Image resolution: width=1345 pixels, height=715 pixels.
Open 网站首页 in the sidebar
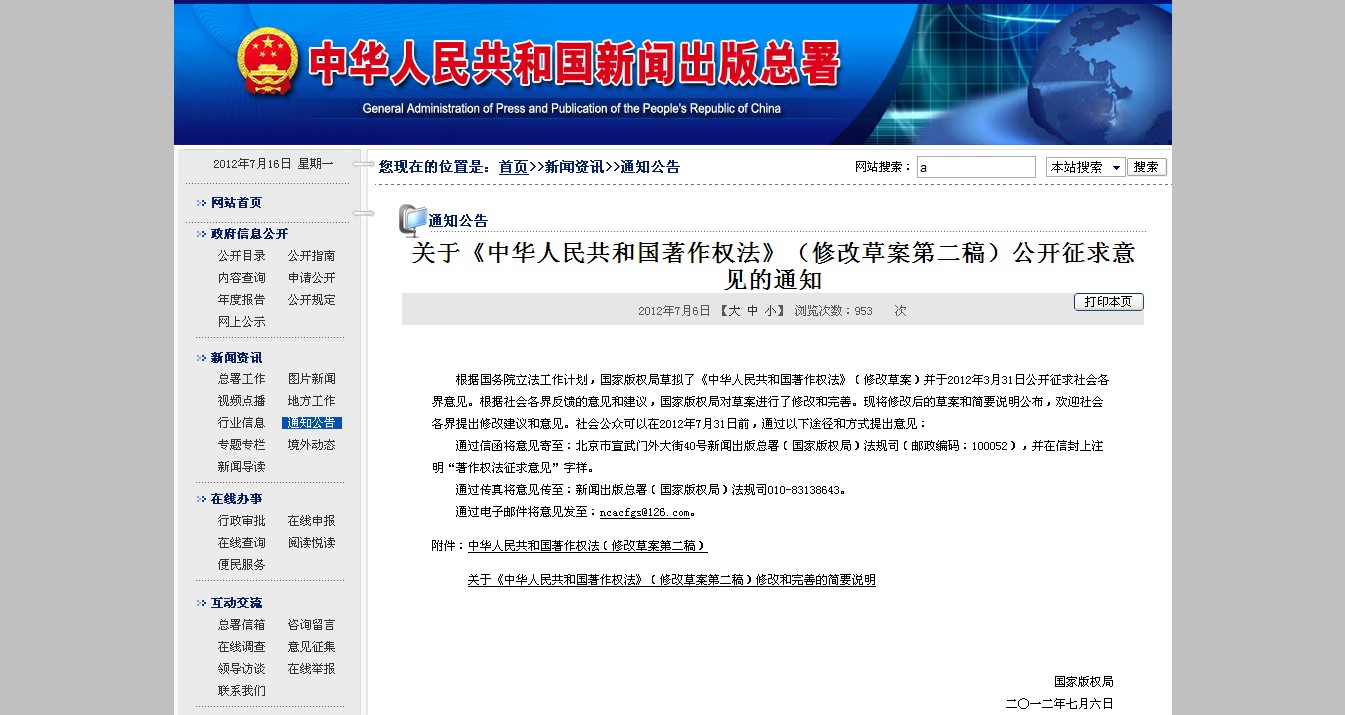236,203
